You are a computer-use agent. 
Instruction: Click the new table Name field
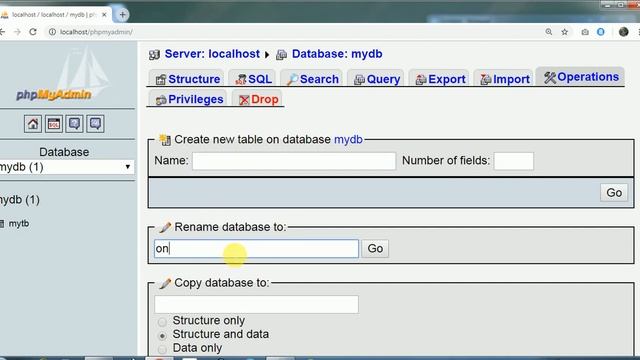(x=294, y=161)
